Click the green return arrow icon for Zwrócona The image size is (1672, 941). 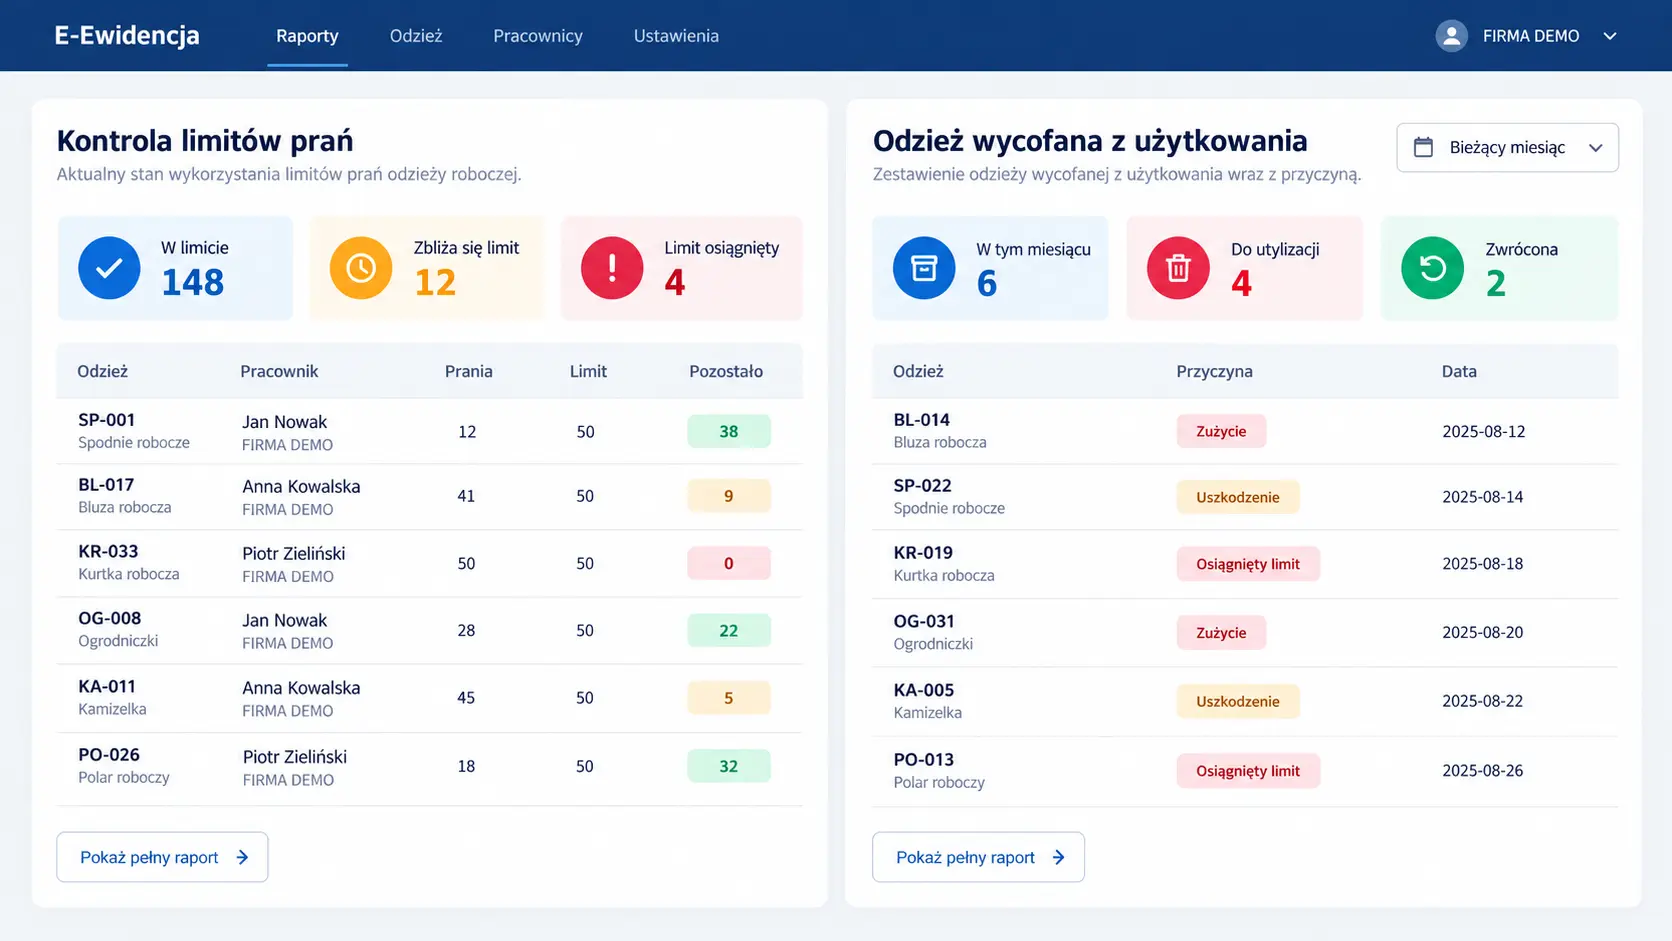click(x=1432, y=268)
